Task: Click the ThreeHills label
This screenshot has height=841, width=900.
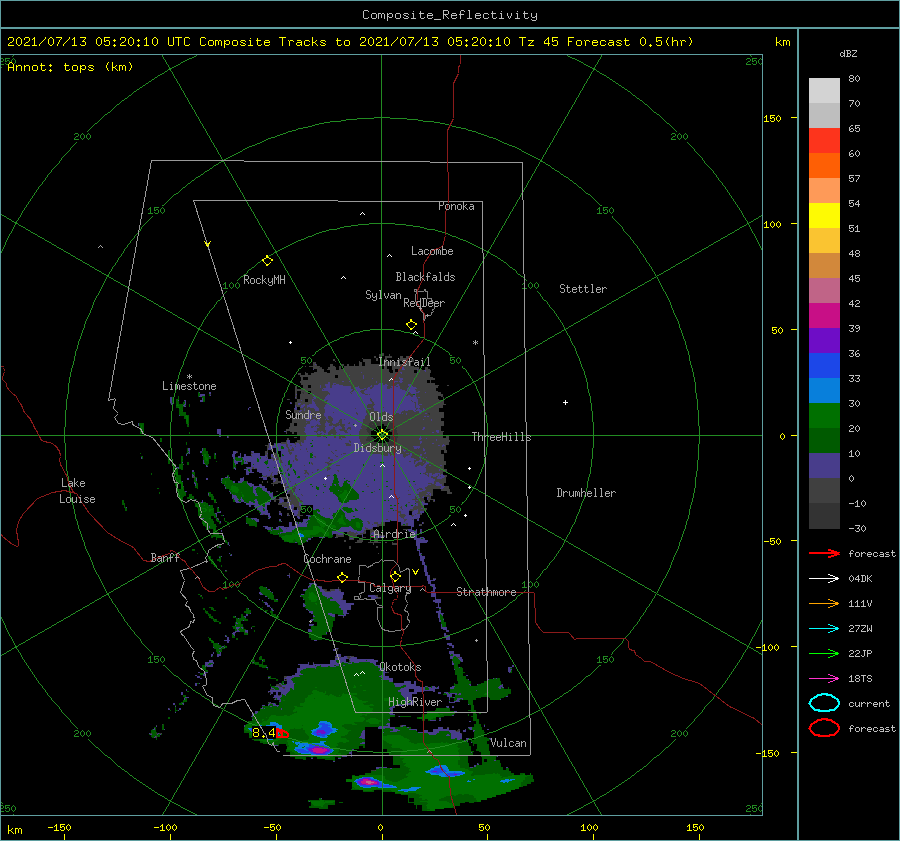Action: point(501,437)
